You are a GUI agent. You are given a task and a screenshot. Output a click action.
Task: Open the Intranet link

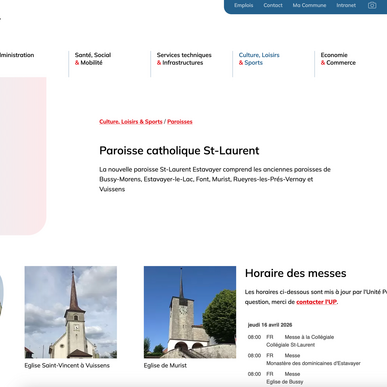click(x=346, y=5)
